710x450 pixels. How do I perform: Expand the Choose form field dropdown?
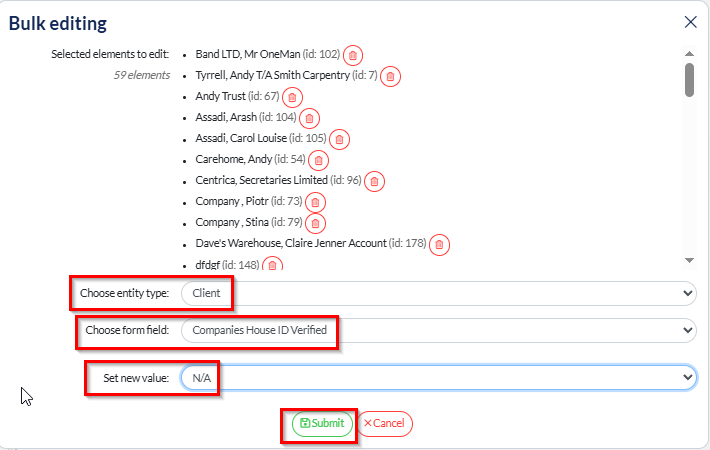[x=438, y=330]
